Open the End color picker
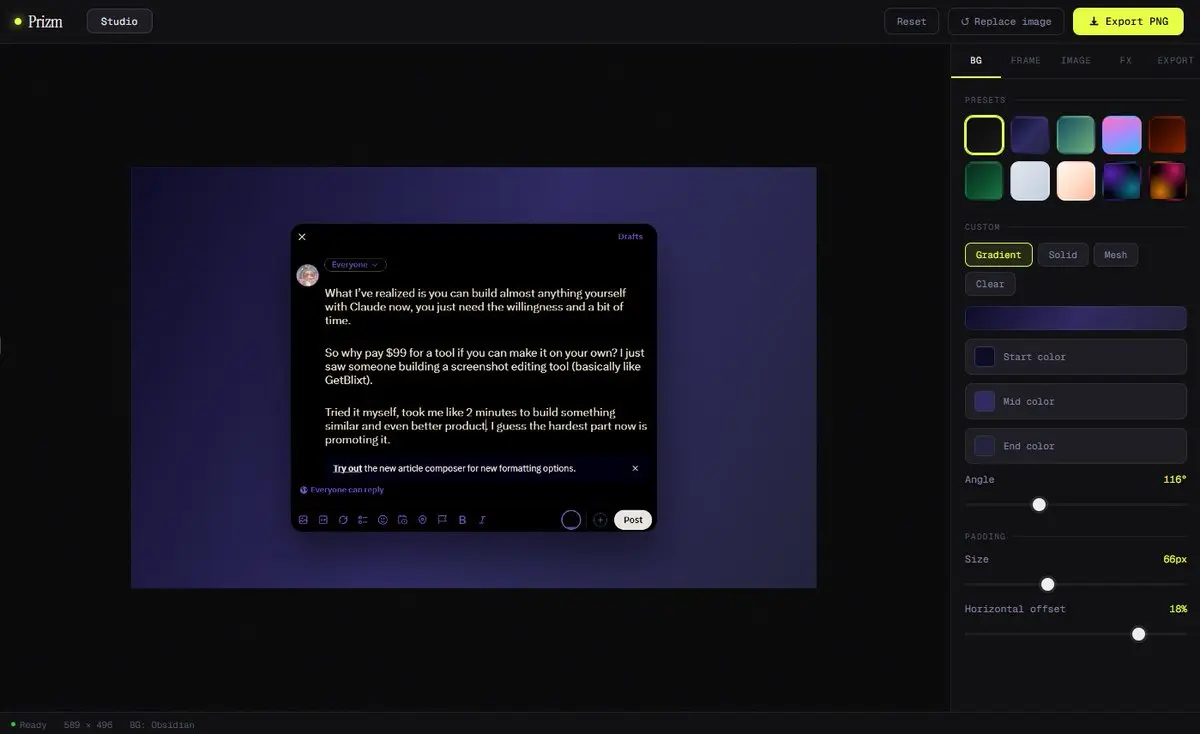The height and width of the screenshot is (734, 1200). pyautogui.click(x=1076, y=446)
